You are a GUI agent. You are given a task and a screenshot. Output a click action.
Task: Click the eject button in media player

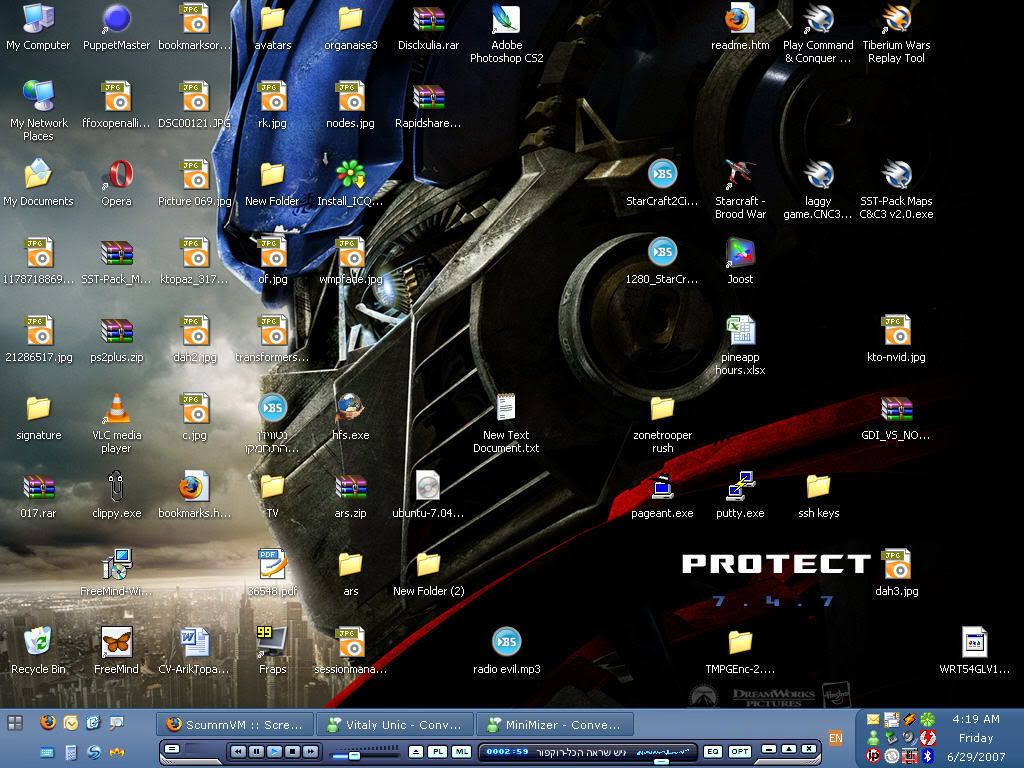(x=416, y=752)
